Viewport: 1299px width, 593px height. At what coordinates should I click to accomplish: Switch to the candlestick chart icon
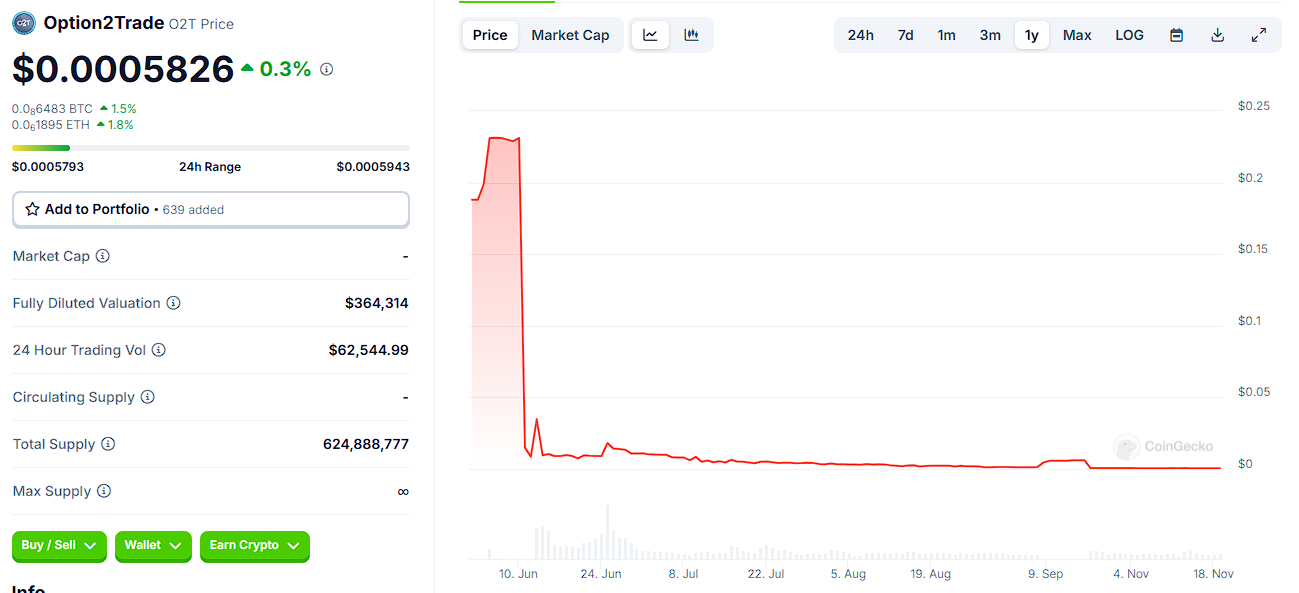click(x=691, y=35)
